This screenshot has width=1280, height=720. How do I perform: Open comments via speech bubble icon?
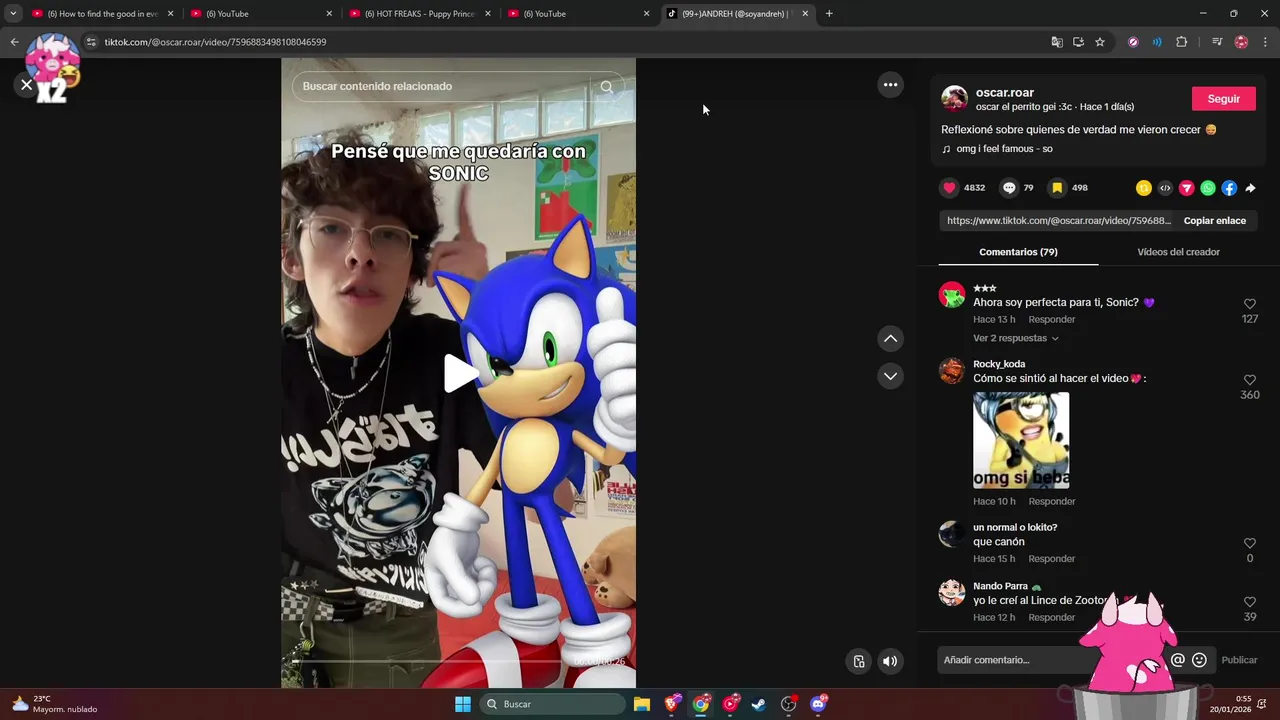[1009, 188]
